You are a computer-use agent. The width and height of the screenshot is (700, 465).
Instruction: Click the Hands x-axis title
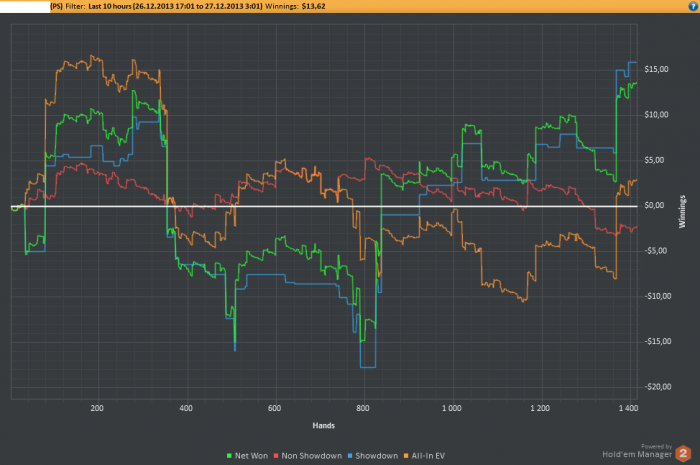(x=324, y=425)
